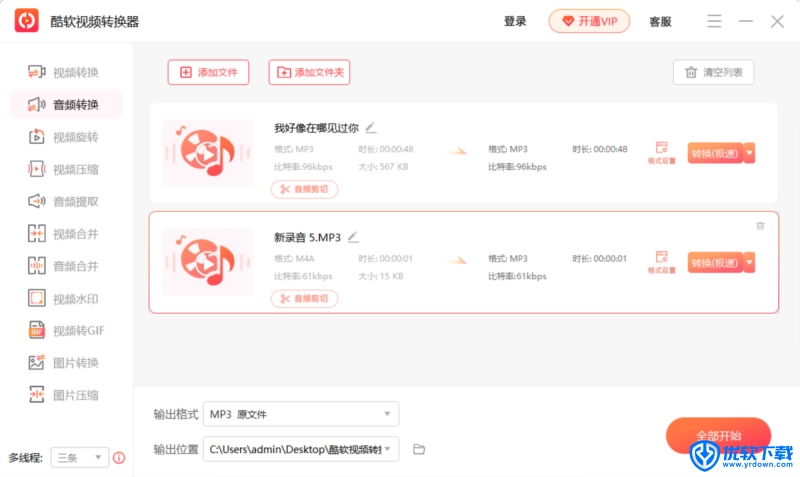
Task: Clear the list with 清空列表
Action: 713,72
